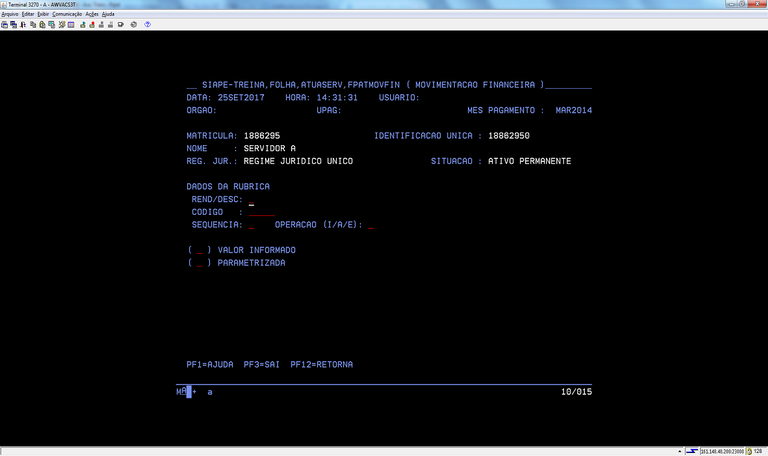Click the gray round support toolbar icon
The image size is (768, 456).
coord(134,24)
